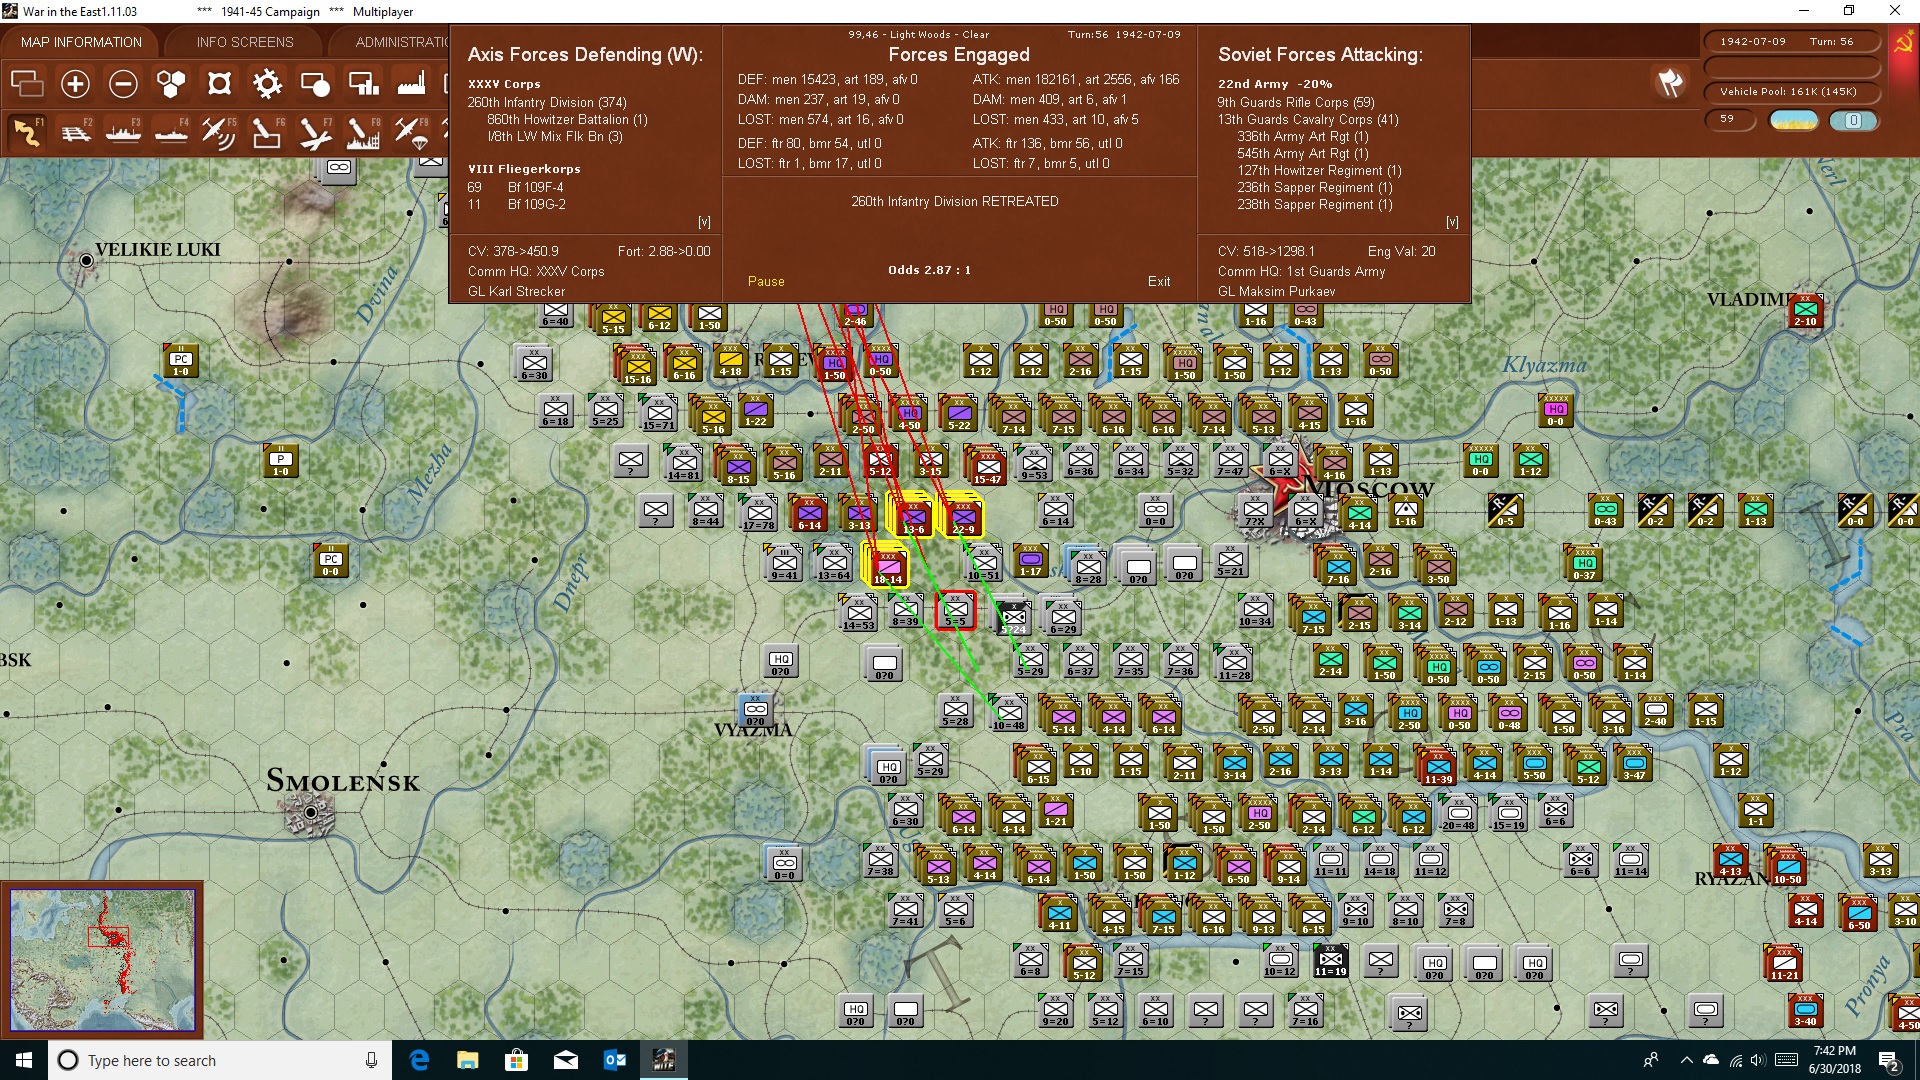Screen dimensions: 1920x1080
Task: Toggle the gear-shaped map information icon
Action: tap(267, 84)
